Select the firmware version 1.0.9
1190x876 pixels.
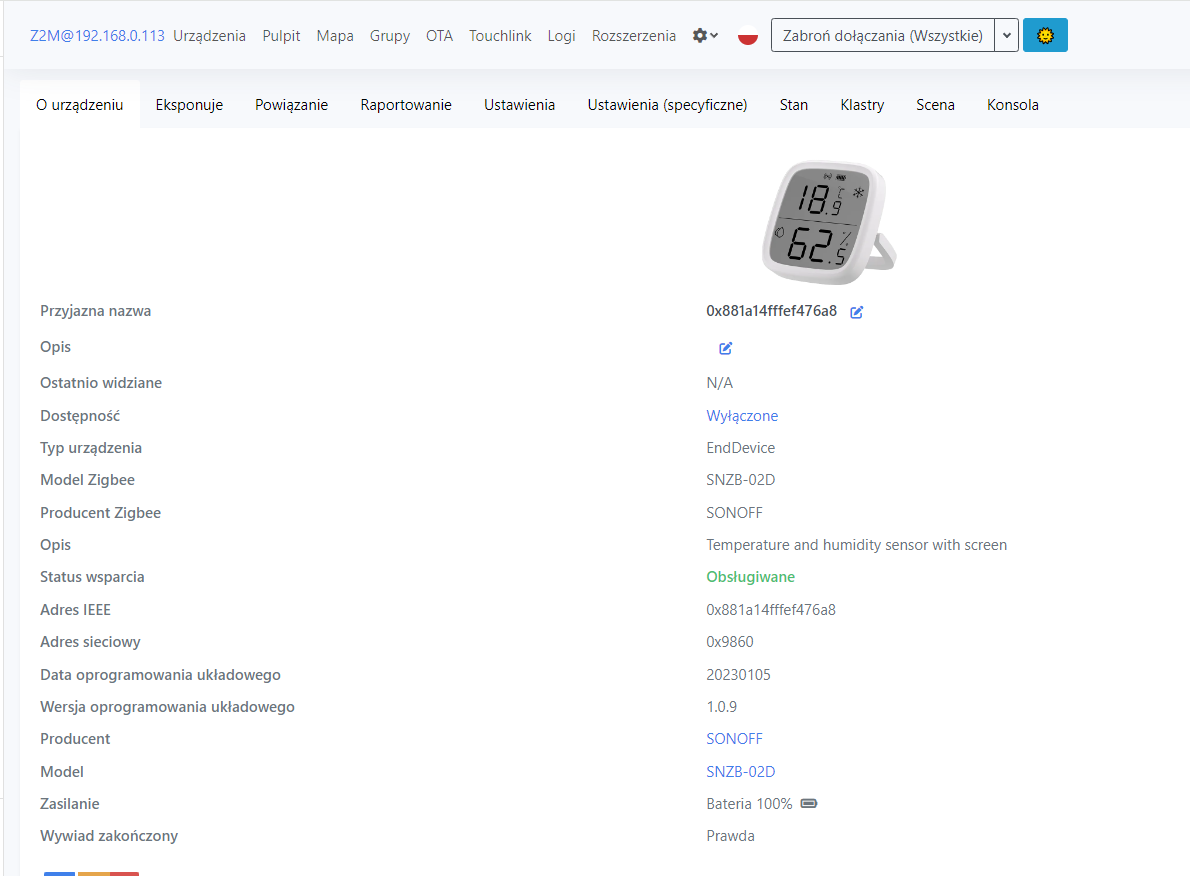(x=722, y=707)
